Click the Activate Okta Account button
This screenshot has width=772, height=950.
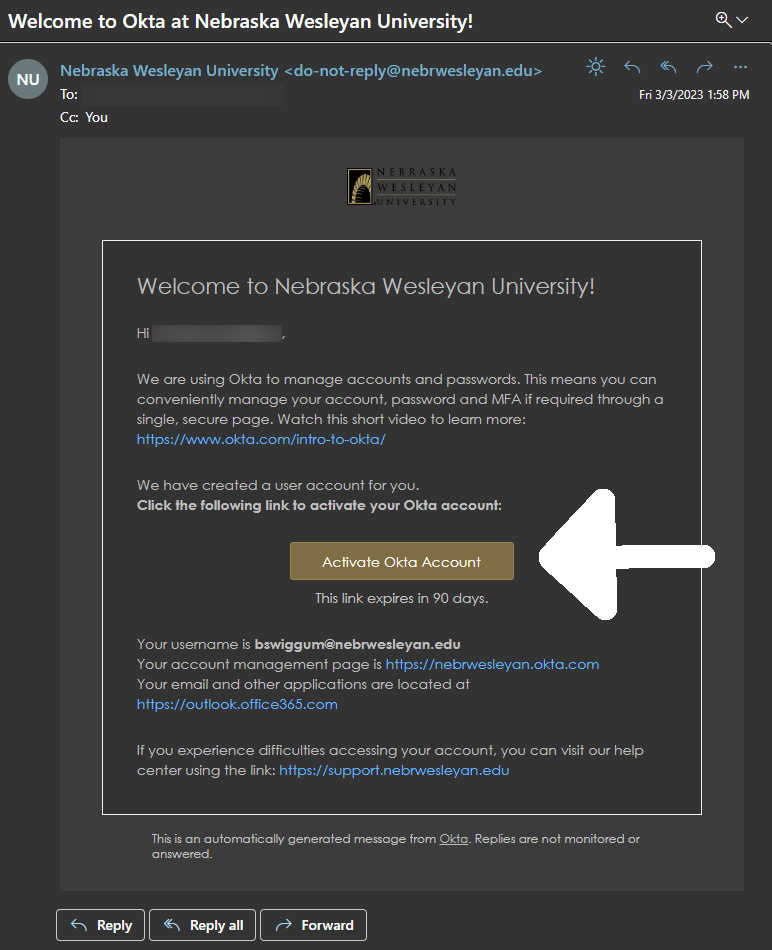(x=402, y=561)
